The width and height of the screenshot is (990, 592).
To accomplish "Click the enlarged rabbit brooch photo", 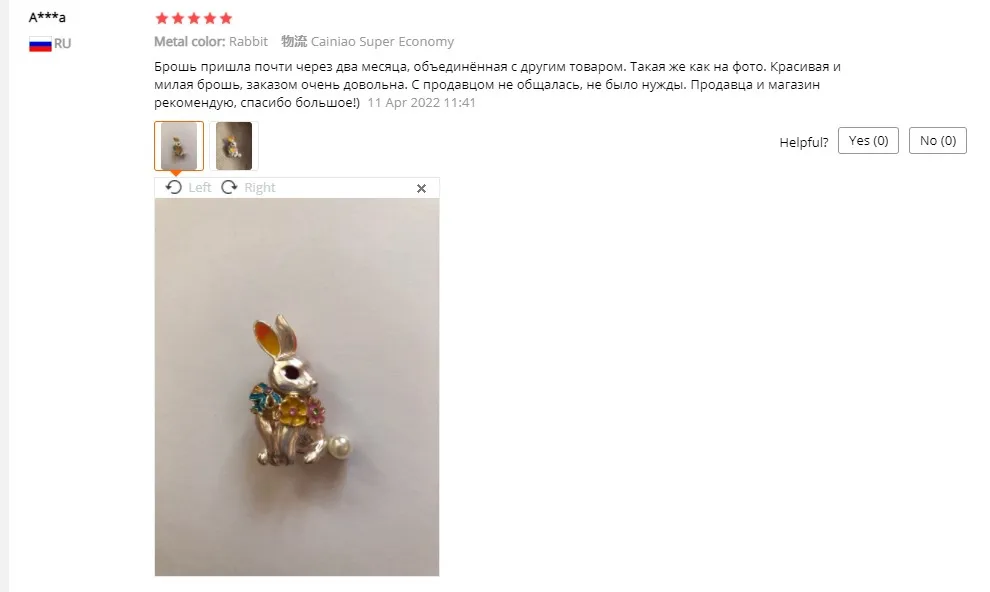I will [297, 387].
